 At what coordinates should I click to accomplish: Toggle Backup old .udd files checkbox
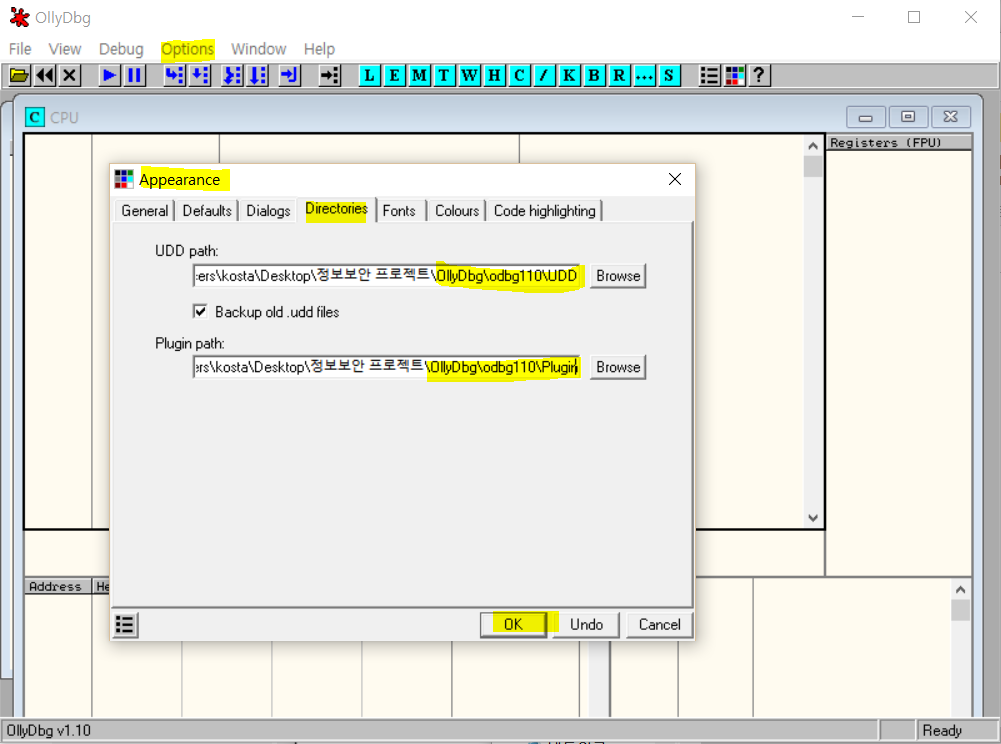(x=200, y=311)
